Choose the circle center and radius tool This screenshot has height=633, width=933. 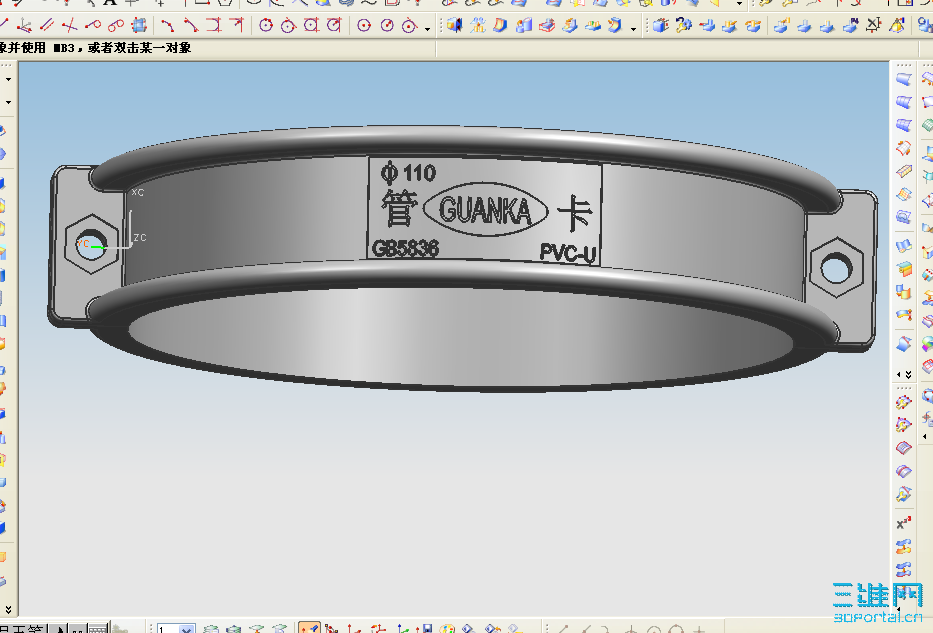pos(387,25)
